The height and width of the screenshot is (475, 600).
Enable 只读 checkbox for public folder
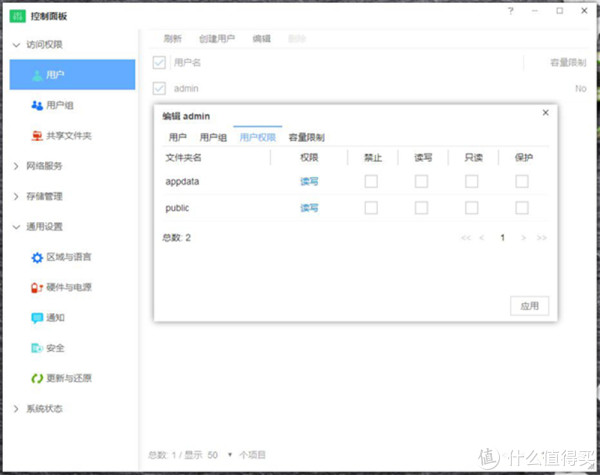471,208
